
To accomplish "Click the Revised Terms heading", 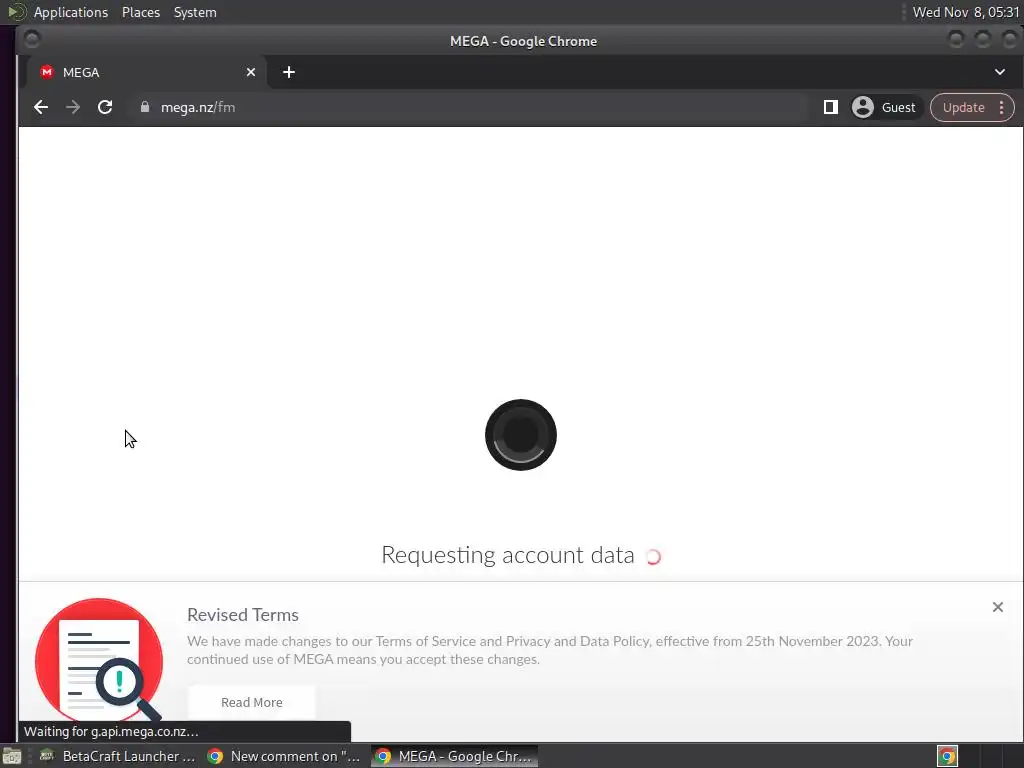I will click(242, 615).
